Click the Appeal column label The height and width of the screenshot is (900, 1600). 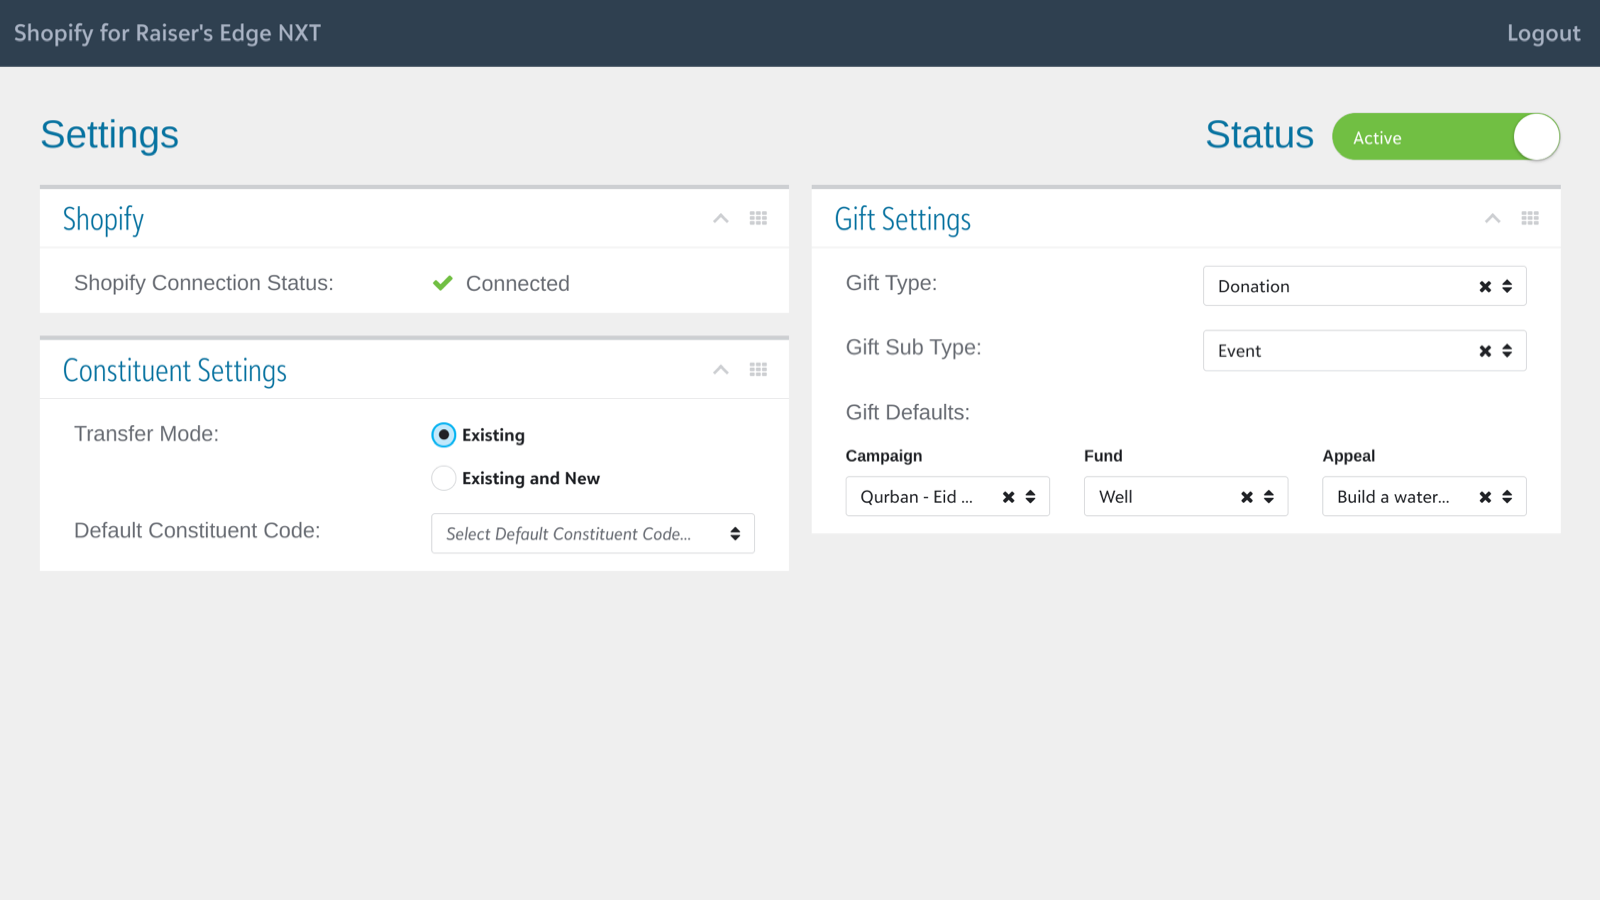[x=1349, y=456]
